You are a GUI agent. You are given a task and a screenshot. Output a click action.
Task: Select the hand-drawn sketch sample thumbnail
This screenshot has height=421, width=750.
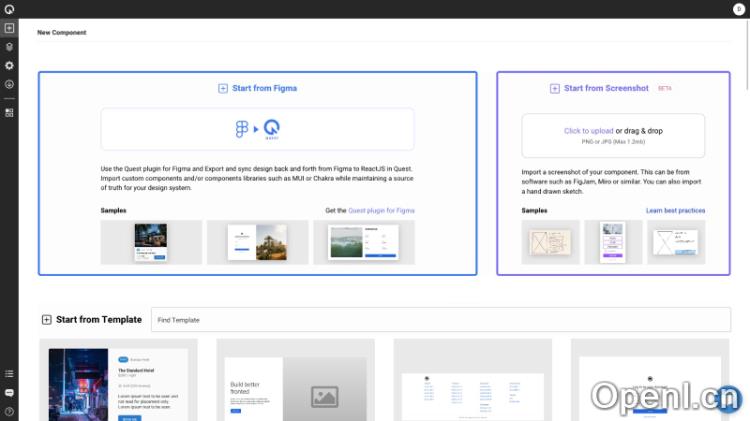550,242
